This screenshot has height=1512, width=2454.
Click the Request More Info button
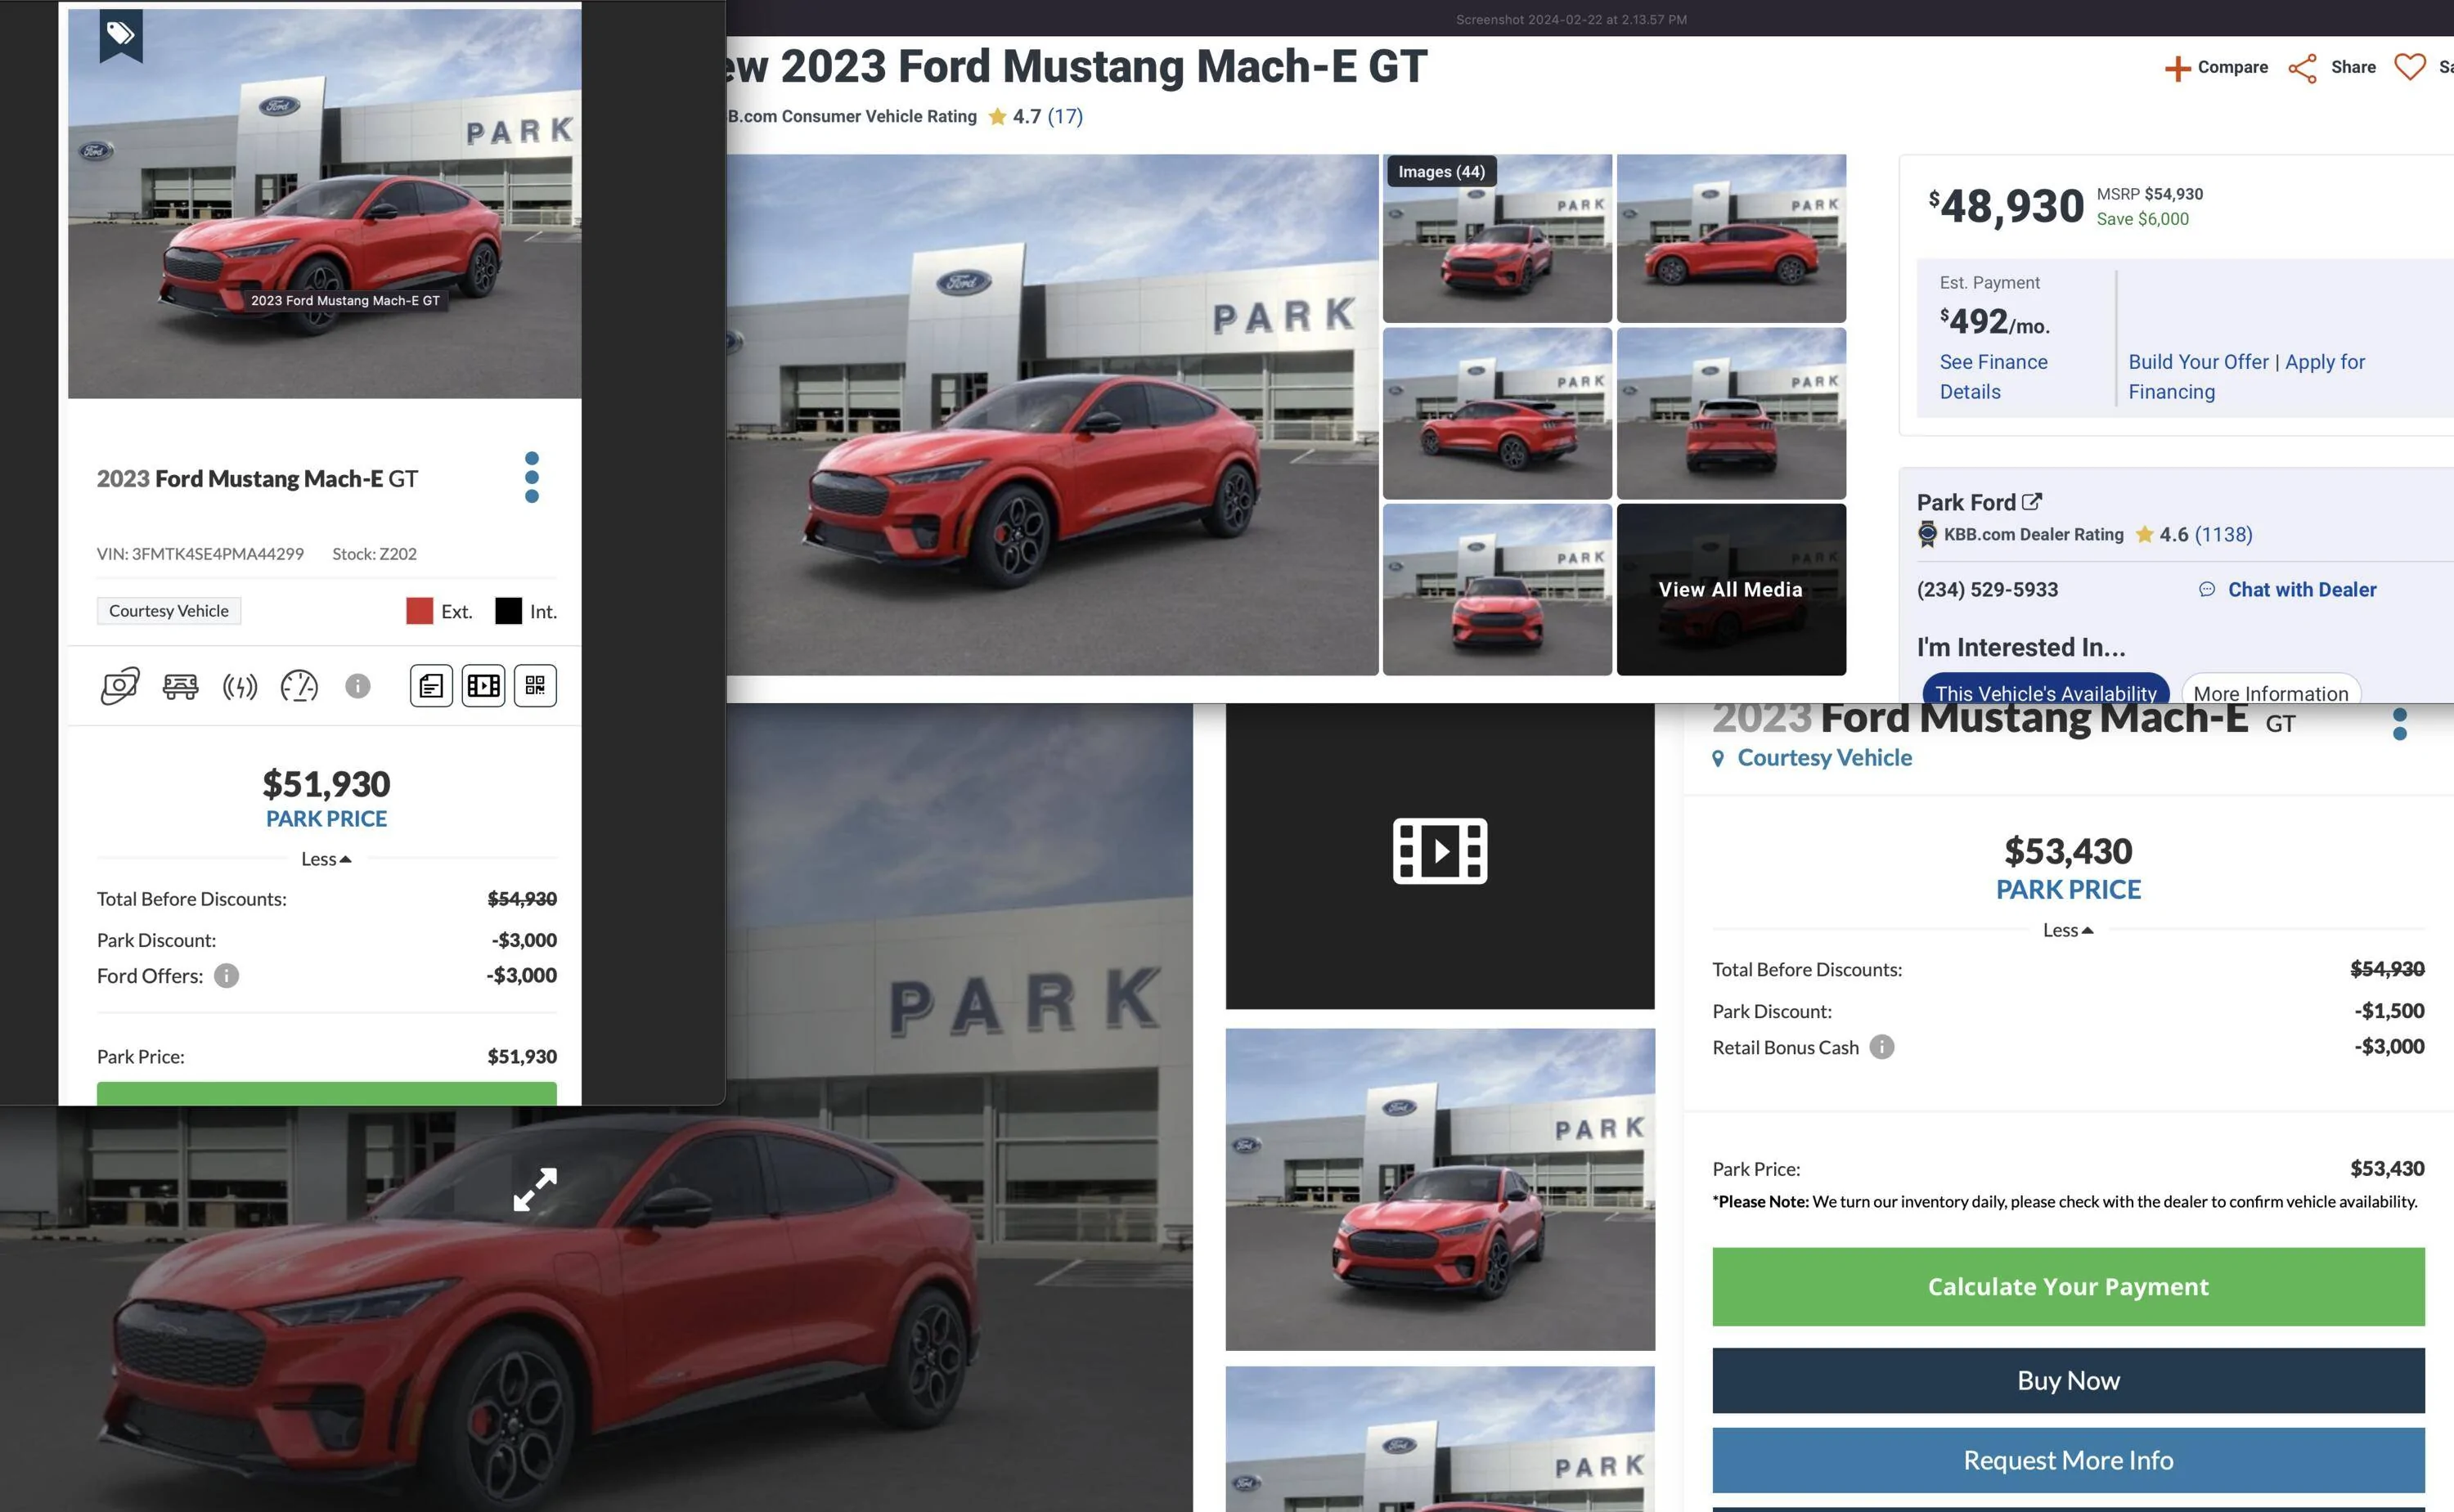(2068, 1461)
